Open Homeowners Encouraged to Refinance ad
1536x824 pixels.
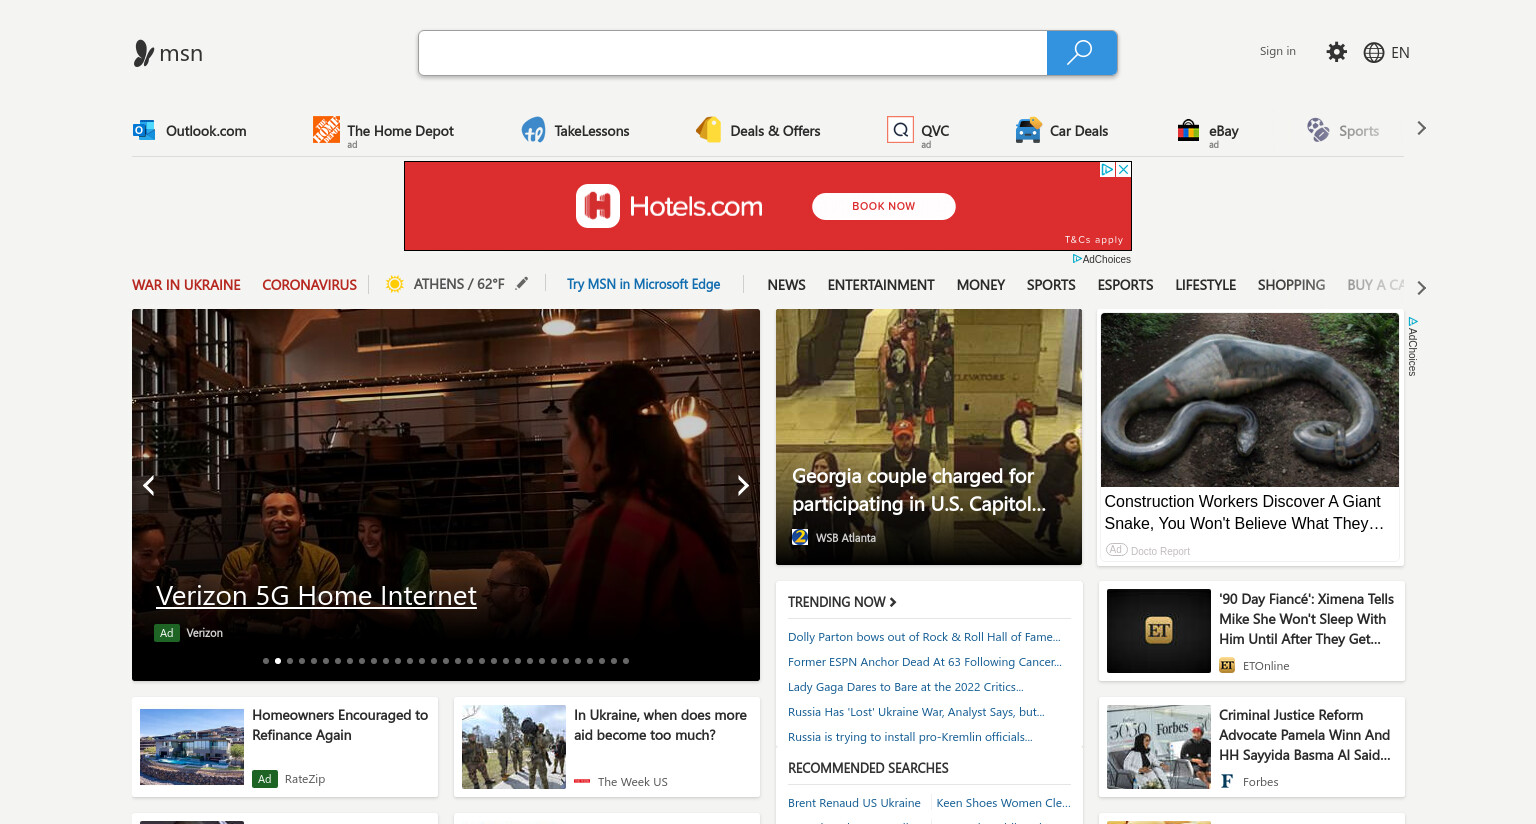tap(340, 725)
